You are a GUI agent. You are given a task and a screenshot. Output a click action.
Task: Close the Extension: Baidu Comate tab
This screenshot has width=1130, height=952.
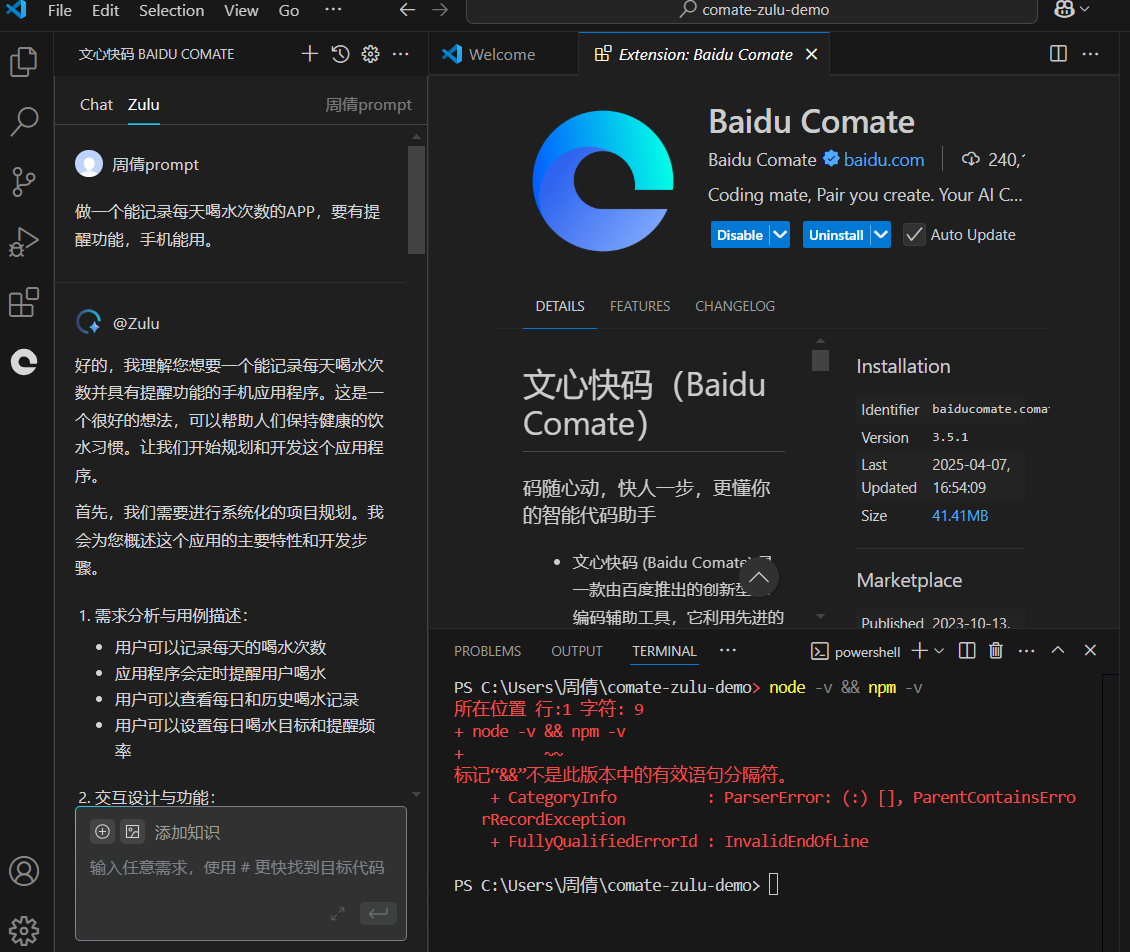(x=811, y=54)
